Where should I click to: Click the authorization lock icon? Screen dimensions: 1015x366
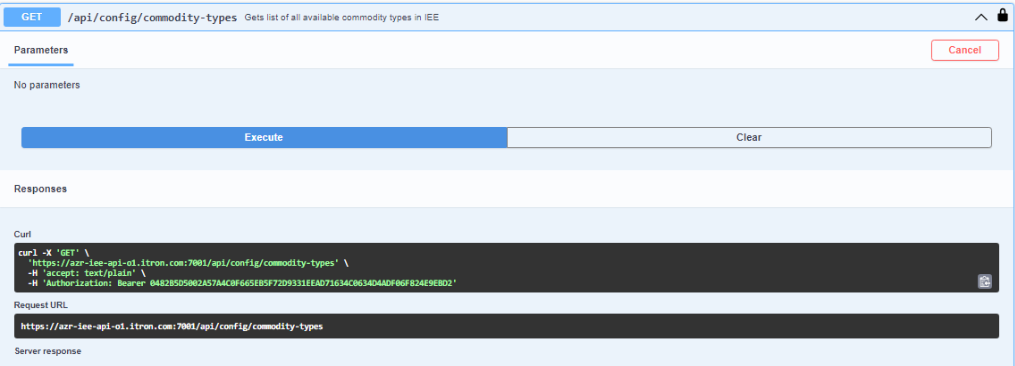[1002, 16]
